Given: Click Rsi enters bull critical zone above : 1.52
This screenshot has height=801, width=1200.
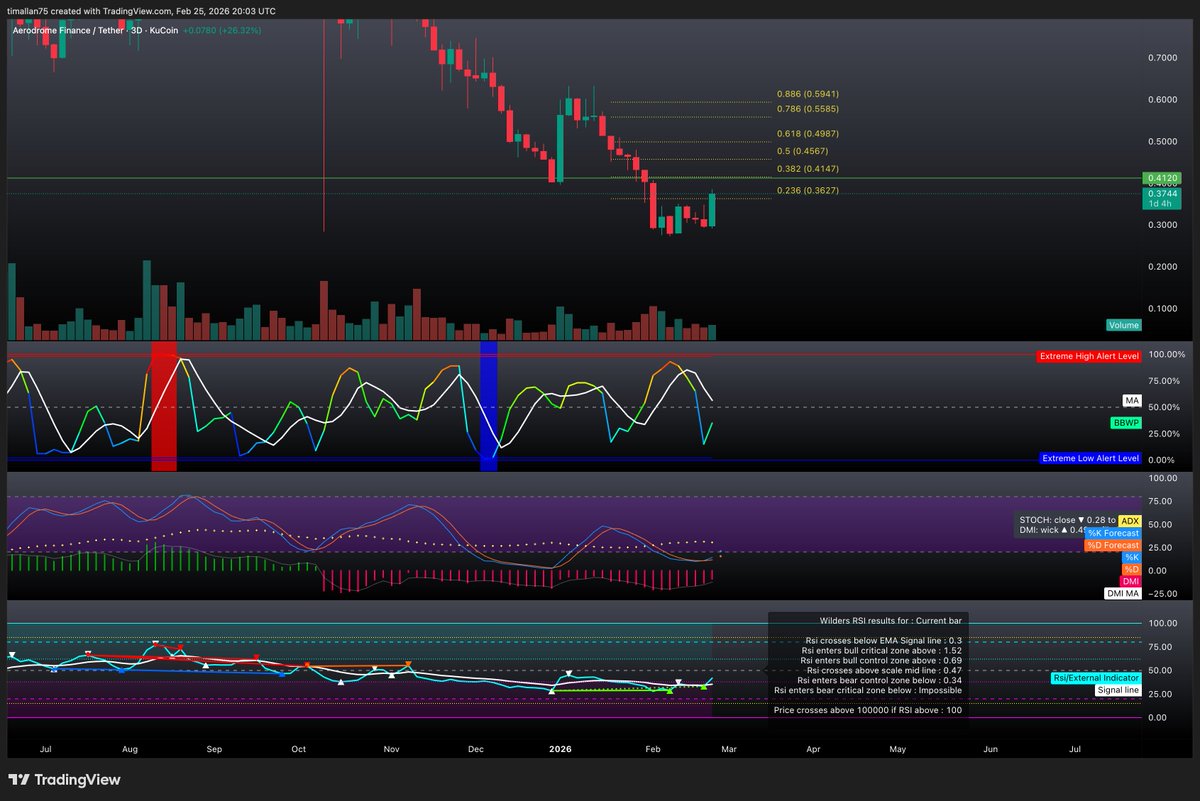Looking at the screenshot, I should point(881,650).
